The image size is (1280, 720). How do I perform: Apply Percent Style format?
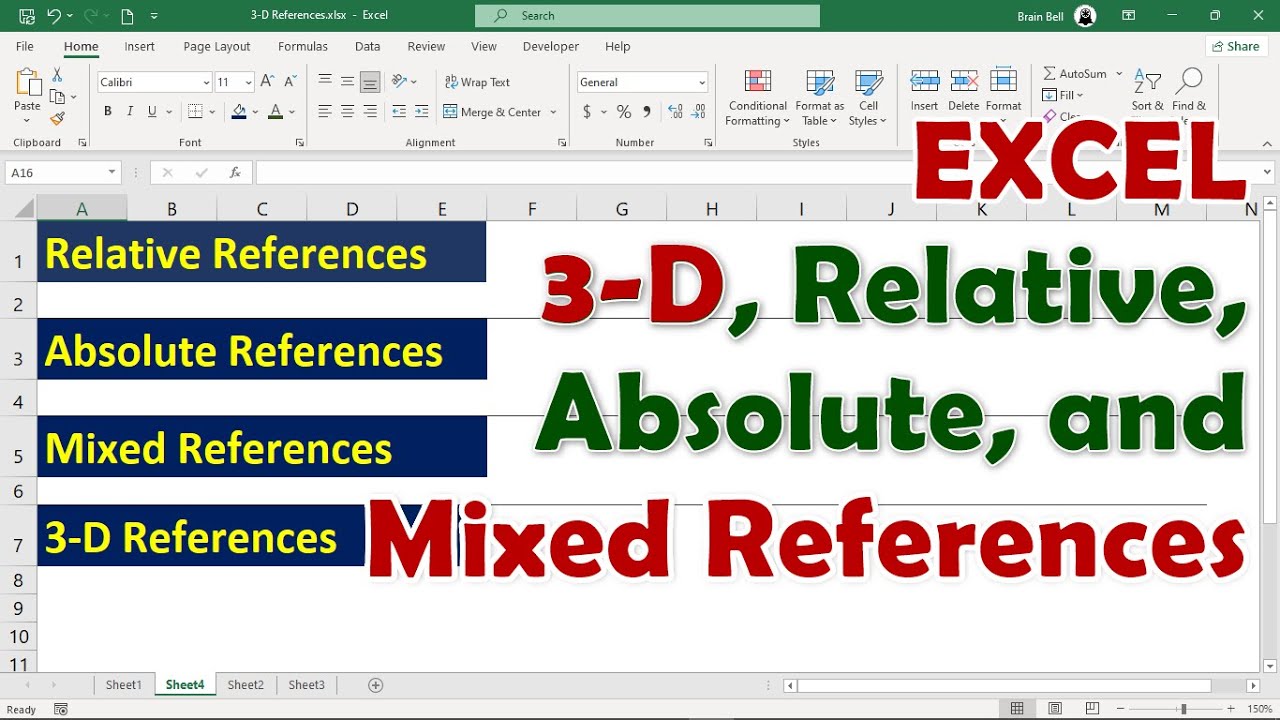(624, 112)
